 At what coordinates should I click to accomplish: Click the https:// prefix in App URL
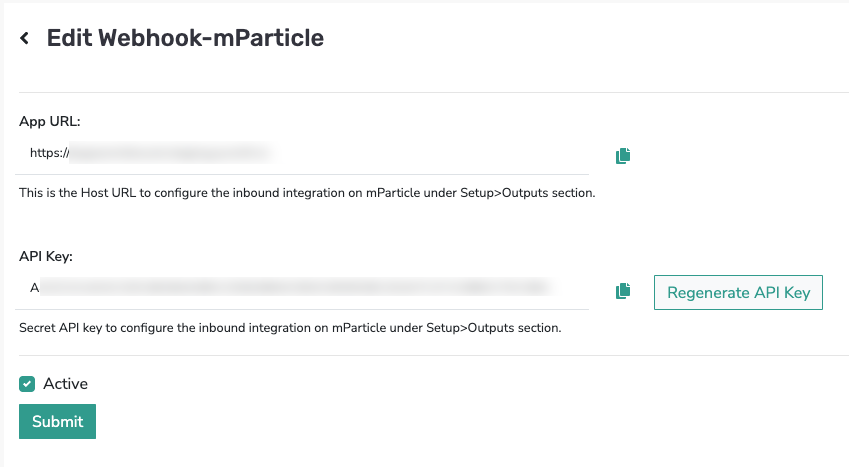(x=49, y=153)
